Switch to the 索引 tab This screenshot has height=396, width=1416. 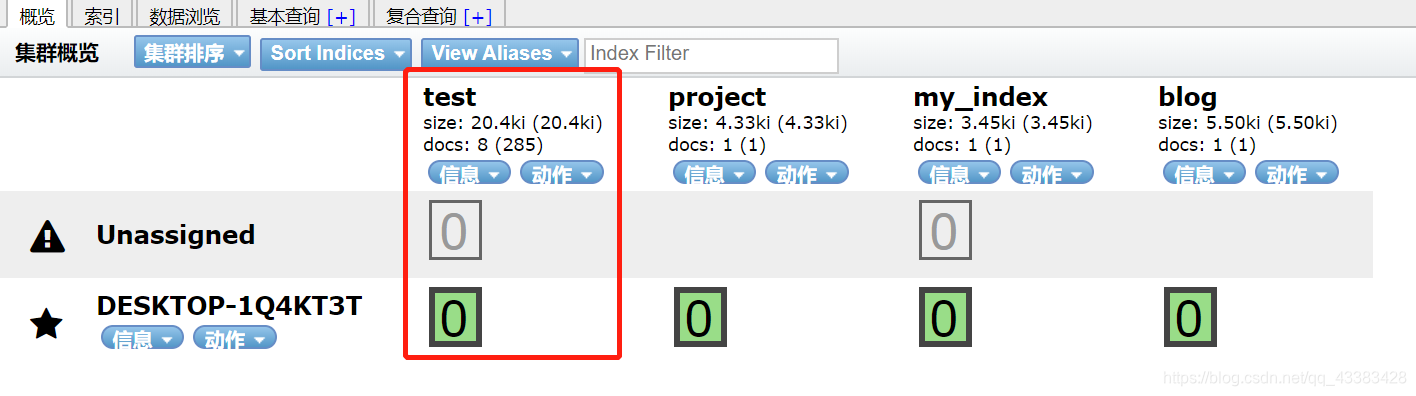click(104, 15)
